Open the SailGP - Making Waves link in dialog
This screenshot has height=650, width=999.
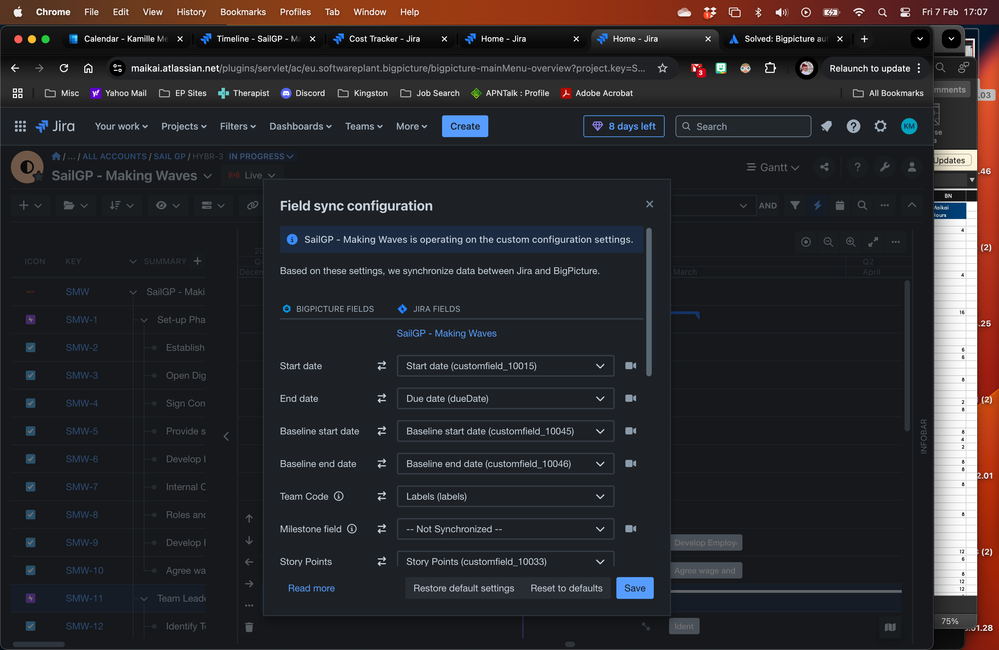coord(446,333)
